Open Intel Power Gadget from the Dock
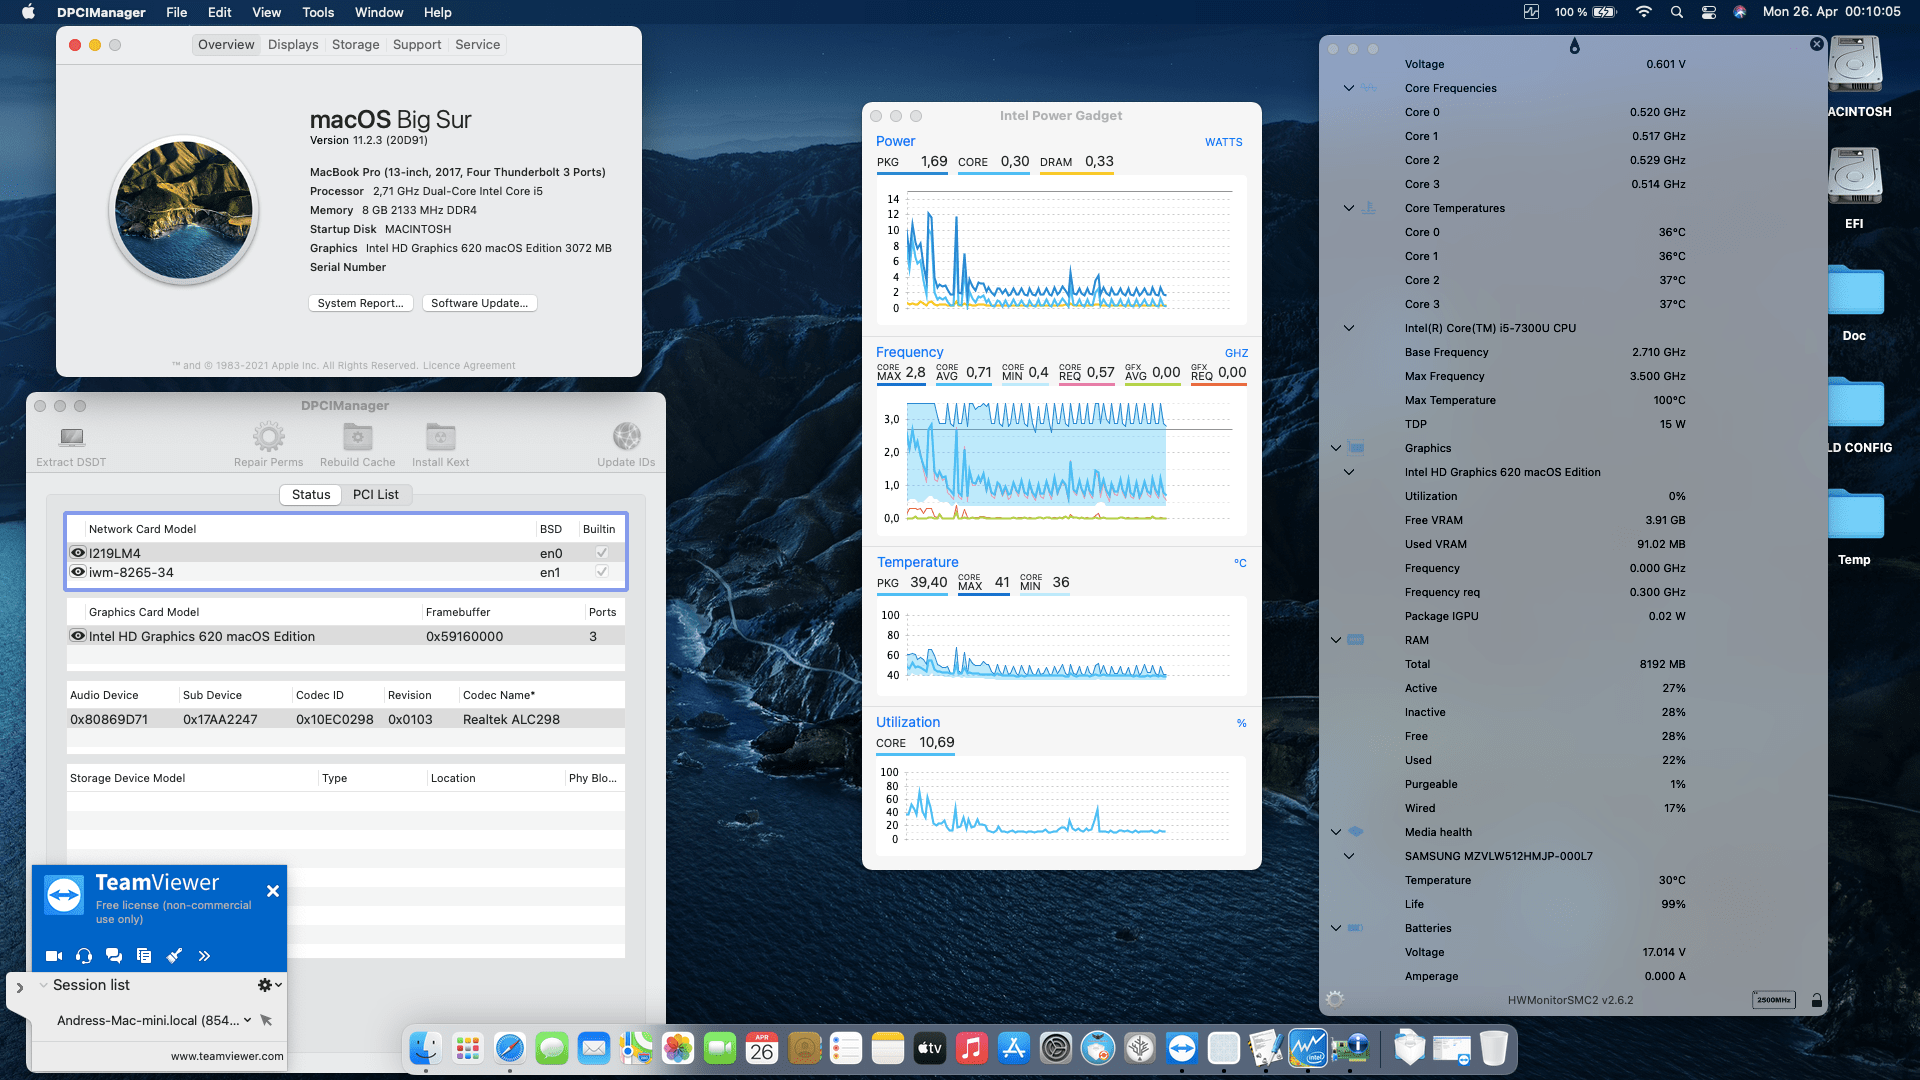Viewport: 1920px width, 1080px height. [1307, 1048]
